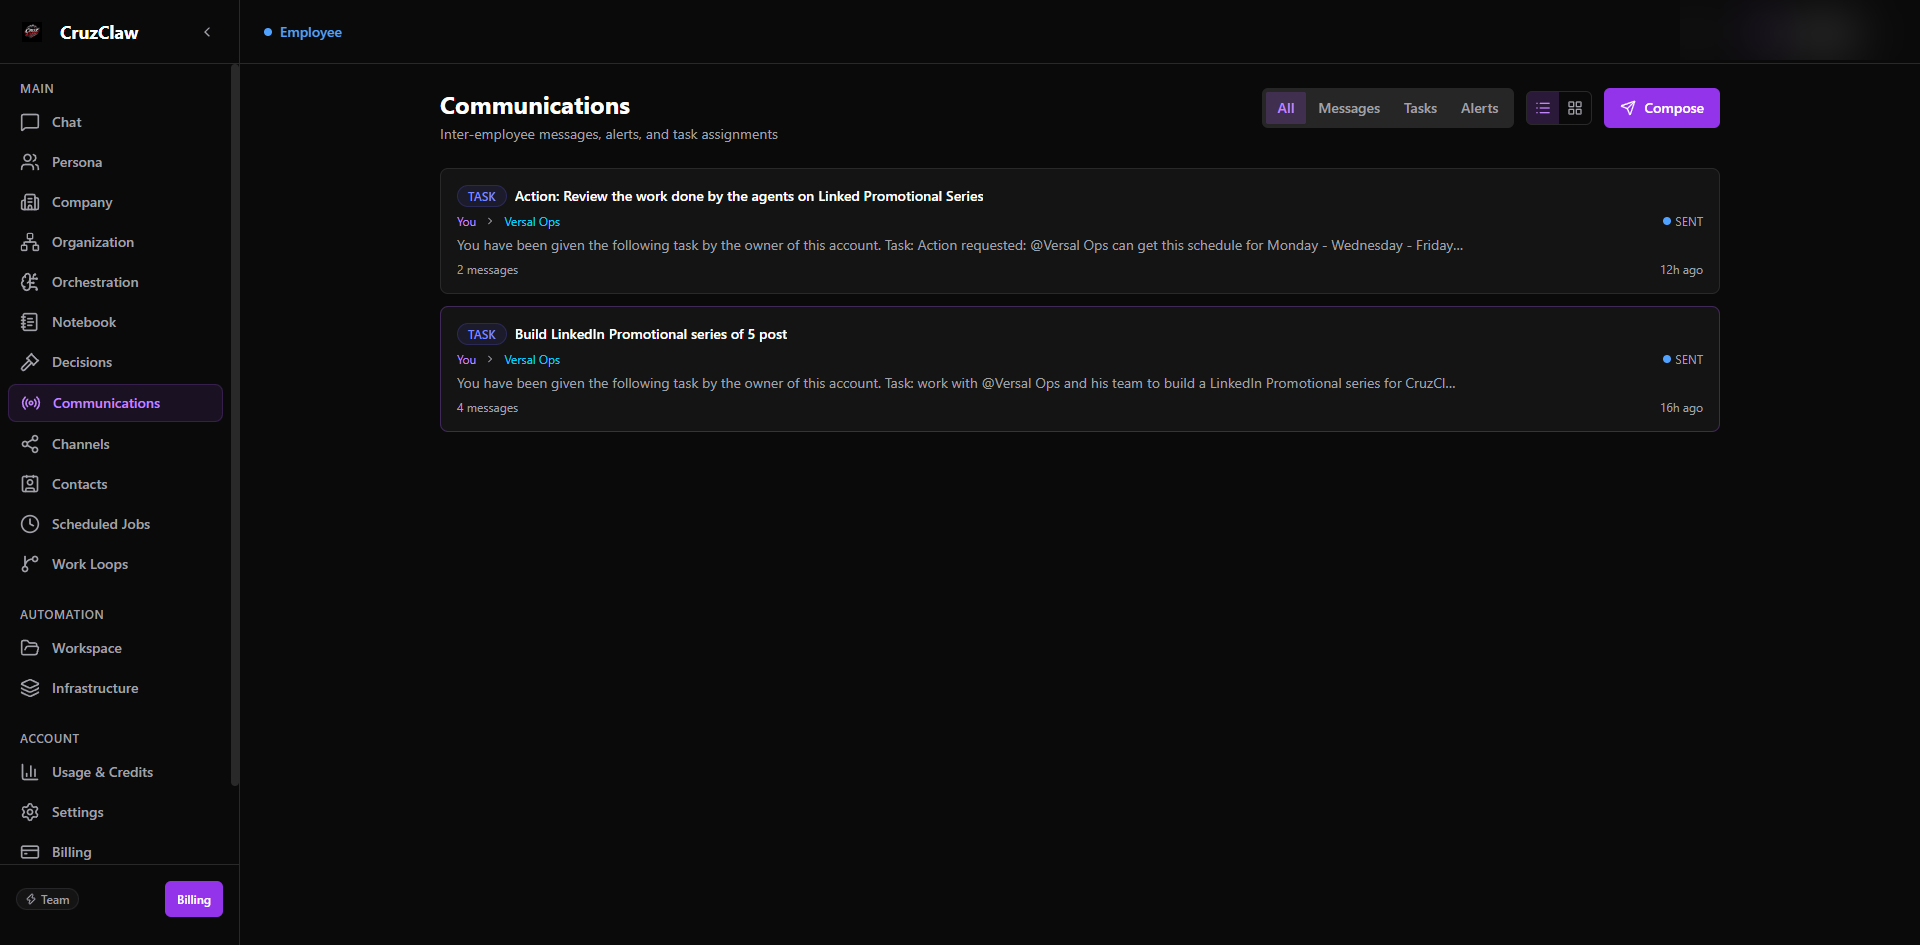Open the Chat icon in sidebar
The height and width of the screenshot is (945, 1920).
pyautogui.click(x=30, y=122)
